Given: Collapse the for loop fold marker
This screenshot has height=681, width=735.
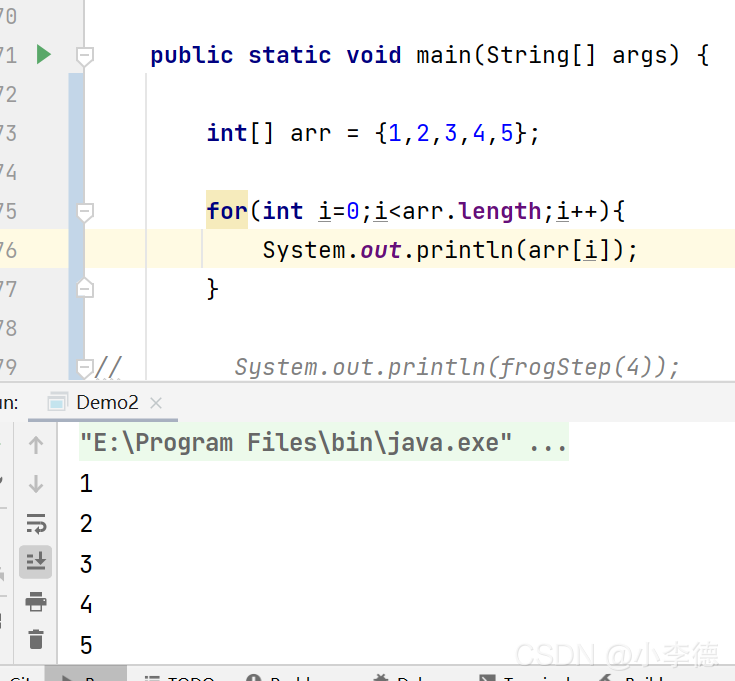Looking at the screenshot, I should 85,212.
